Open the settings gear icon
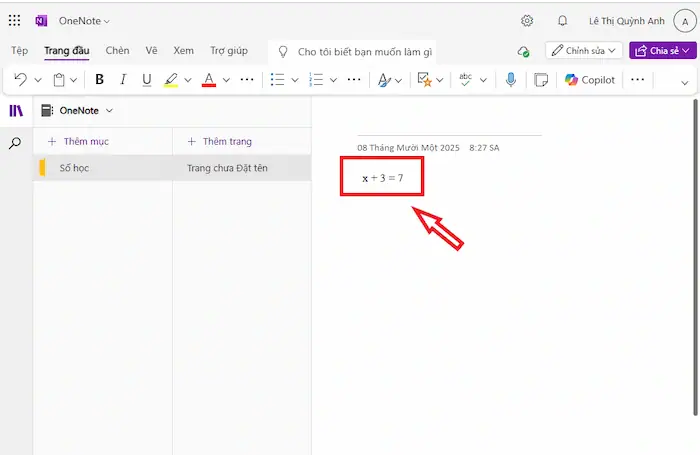 [x=527, y=20]
